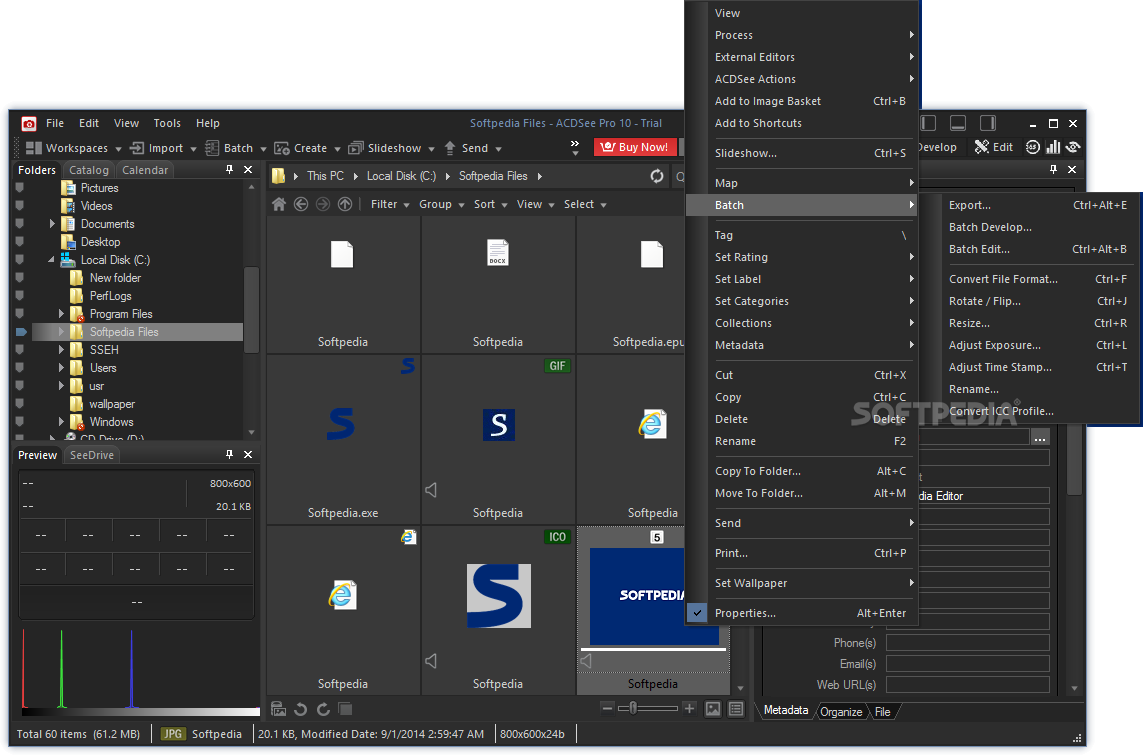1143x755 pixels.
Task: Switch to the Calendar tab
Action: (x=145, y=170)
